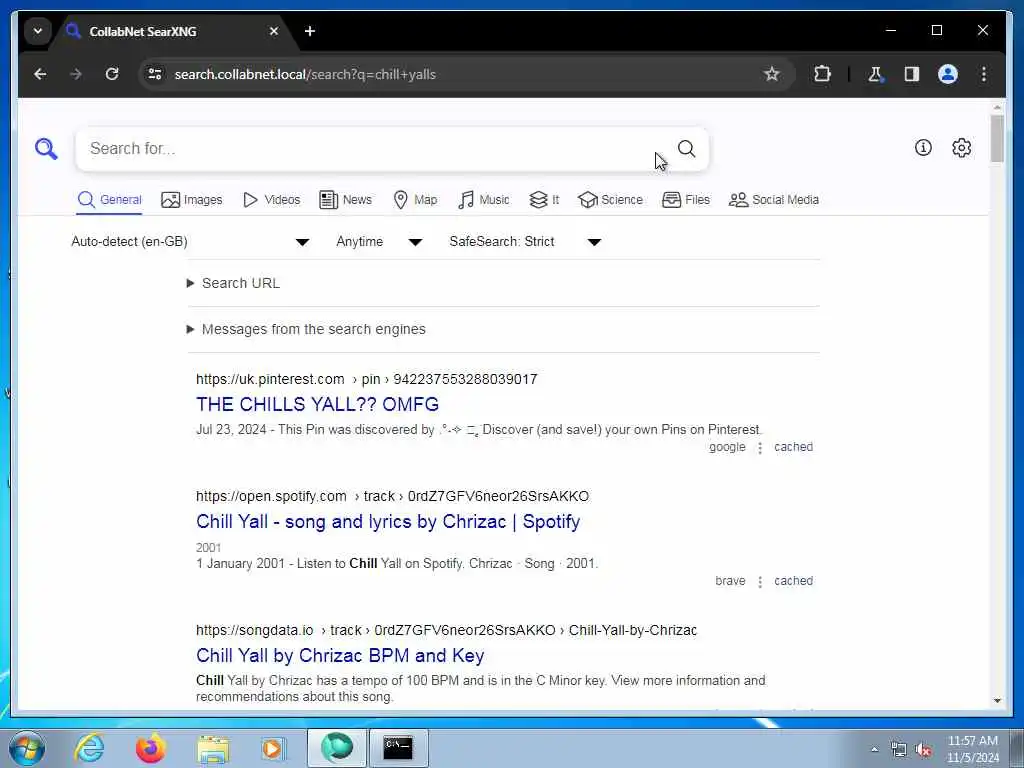Select the General search tab
The height and width of the screenshot is (768, 1024).
(110, 200)
